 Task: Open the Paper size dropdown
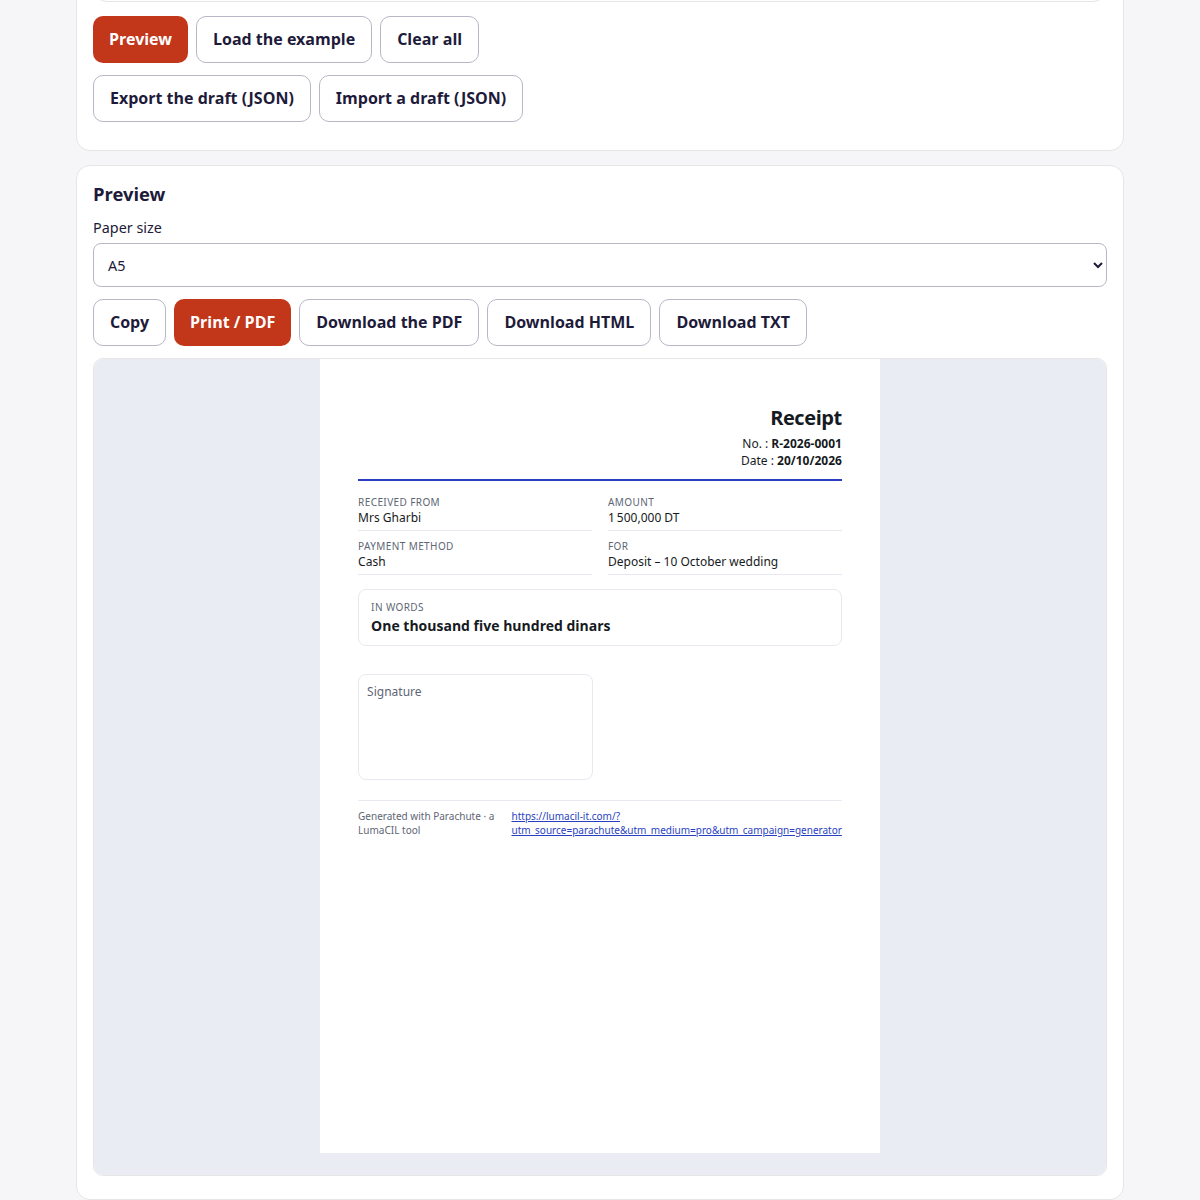click(600, 265)
